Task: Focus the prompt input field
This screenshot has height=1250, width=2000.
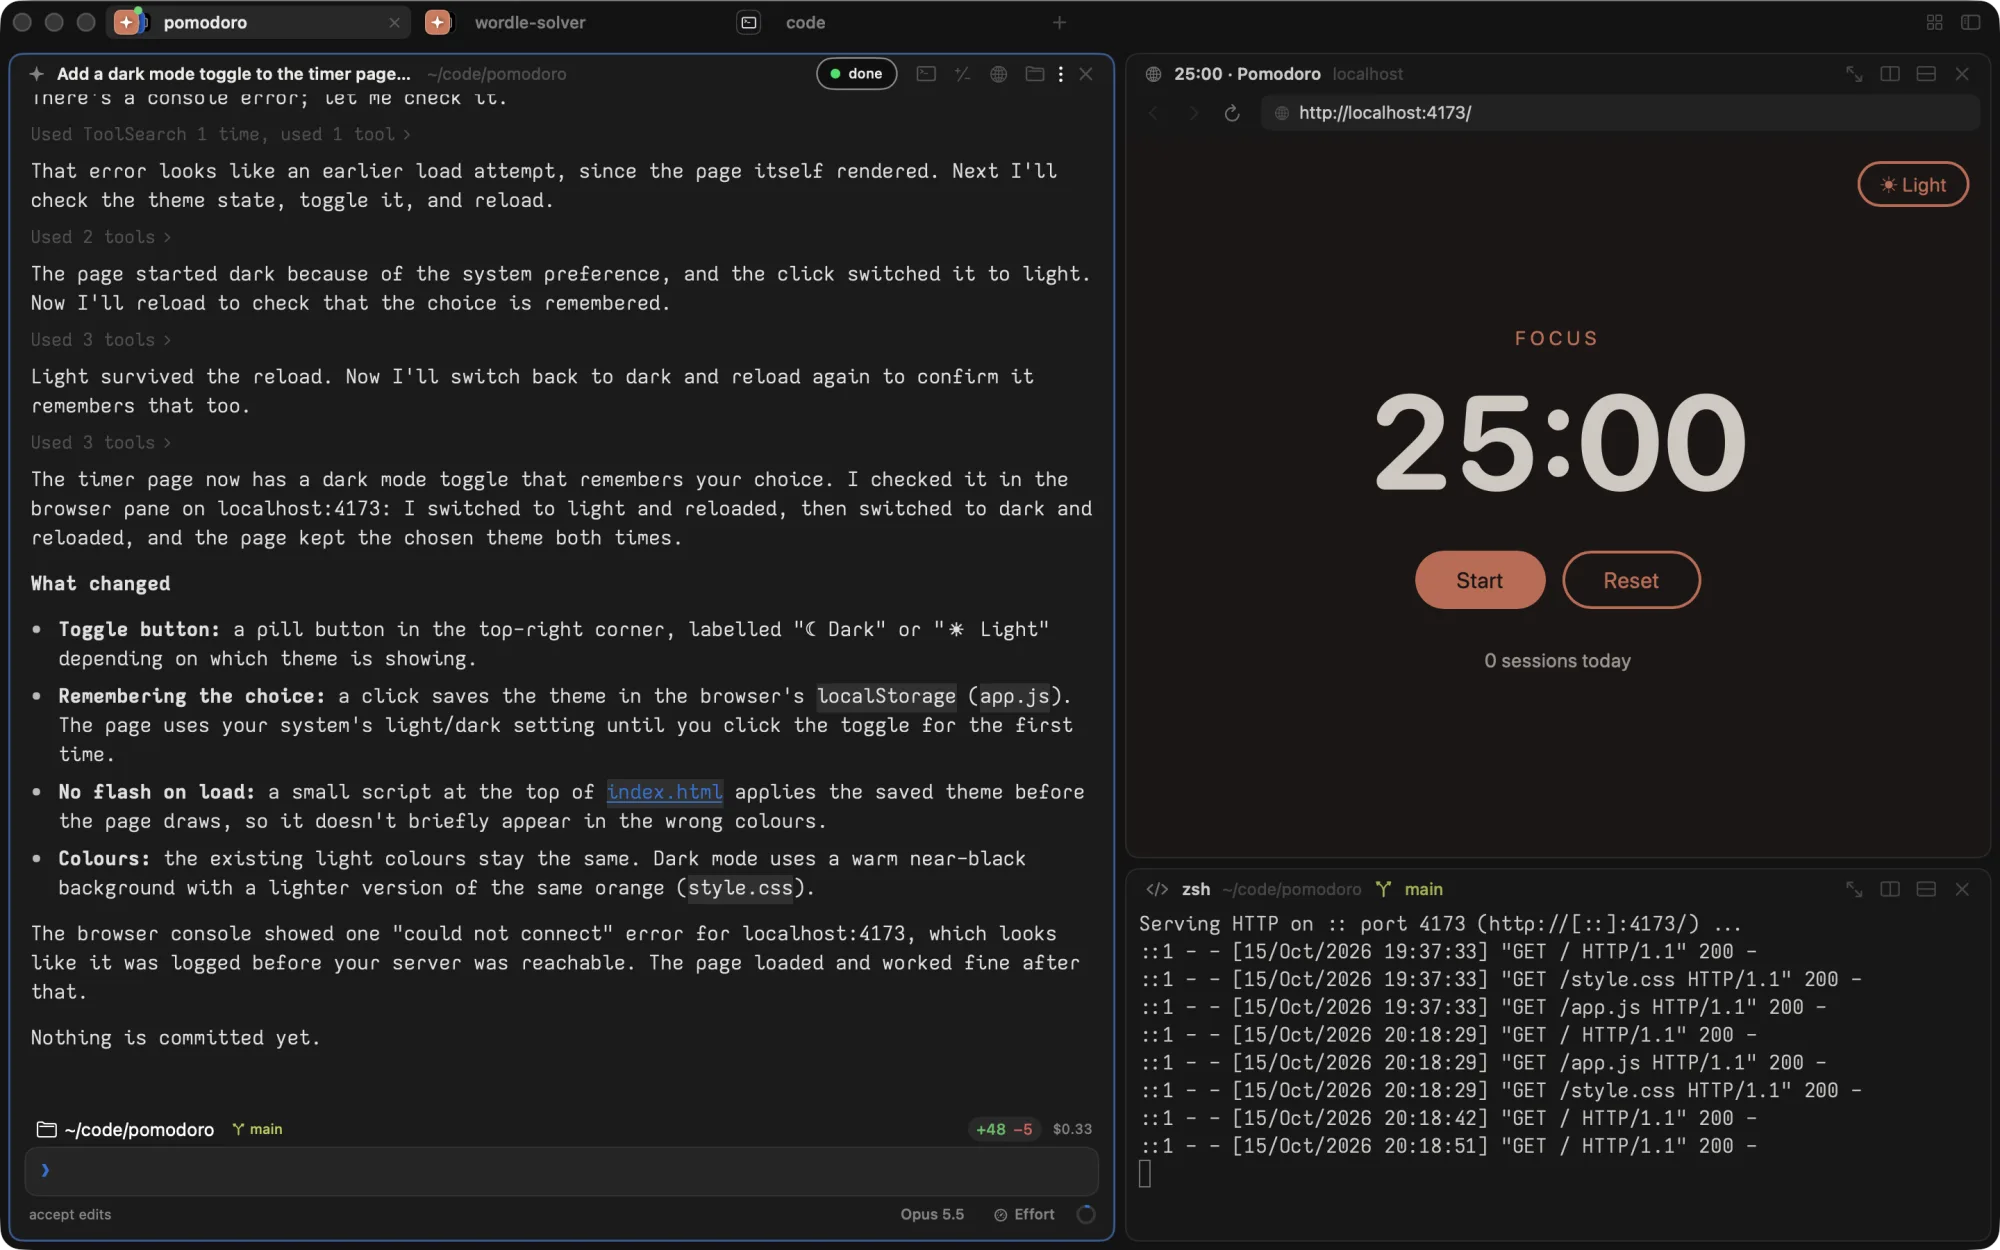Action: click(x=561, y=1171)
